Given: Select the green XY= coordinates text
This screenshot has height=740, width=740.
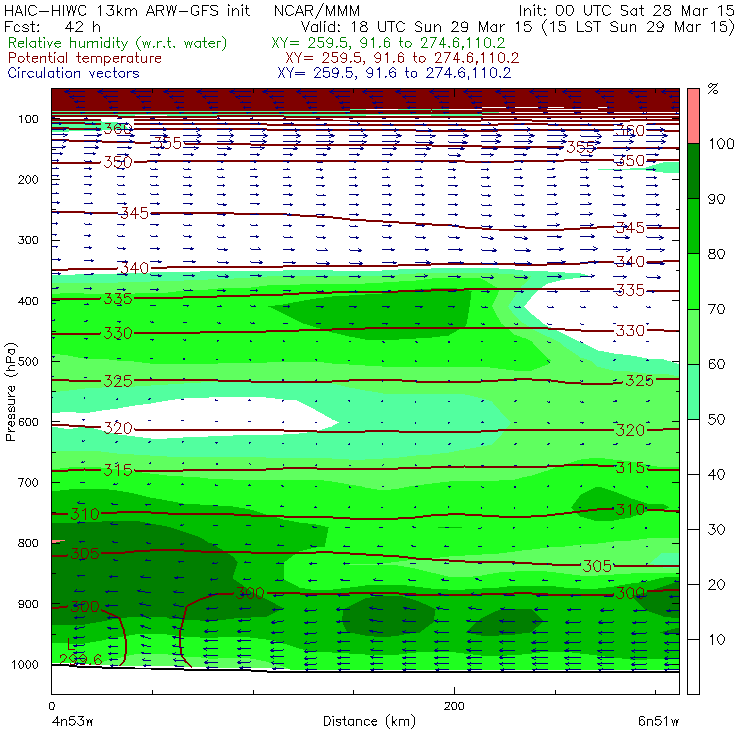Looking at the screenshot, I should [x=388, y=43].
